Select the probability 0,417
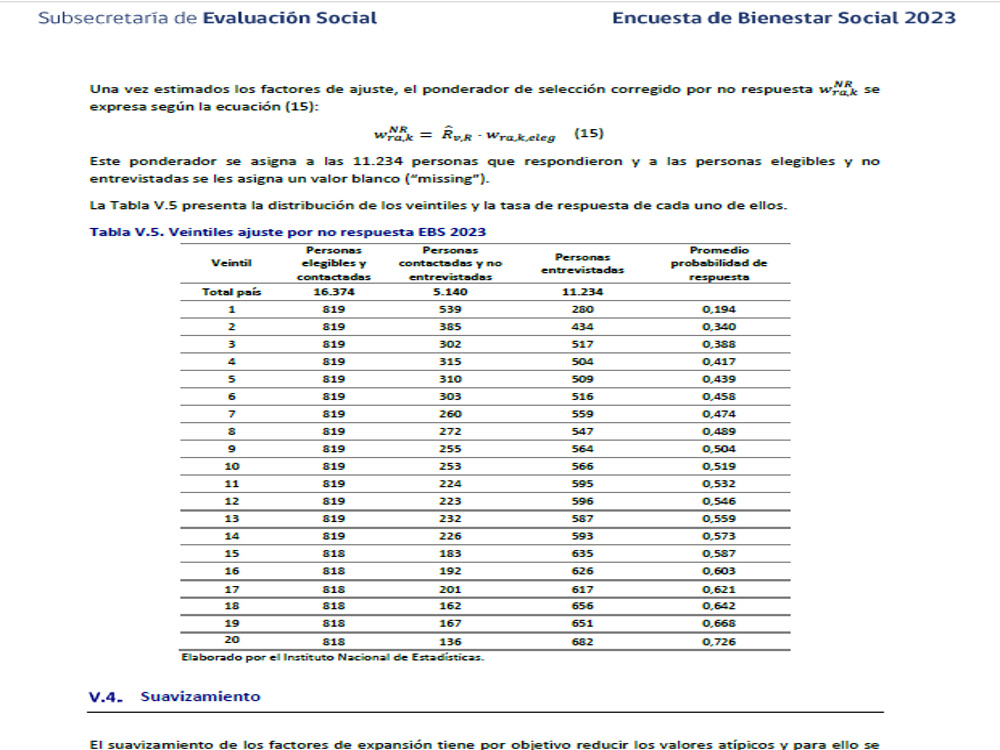1000x750 pixels. coord(719,362)
